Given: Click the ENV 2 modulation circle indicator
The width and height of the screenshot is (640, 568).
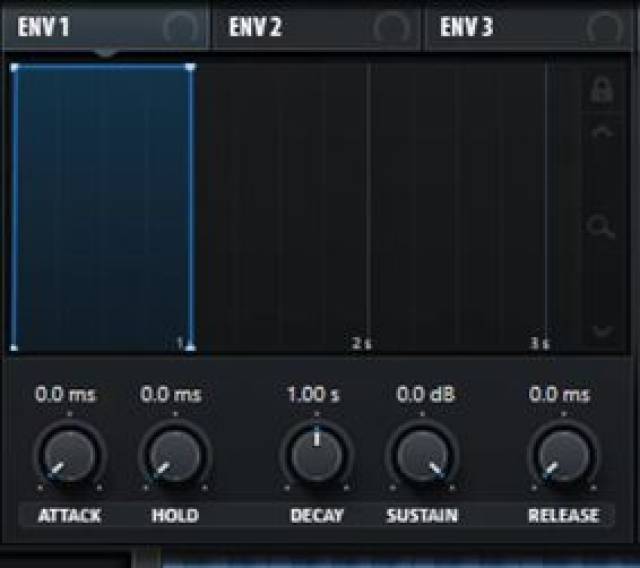Looking at the screenshot, I should 391,28.
